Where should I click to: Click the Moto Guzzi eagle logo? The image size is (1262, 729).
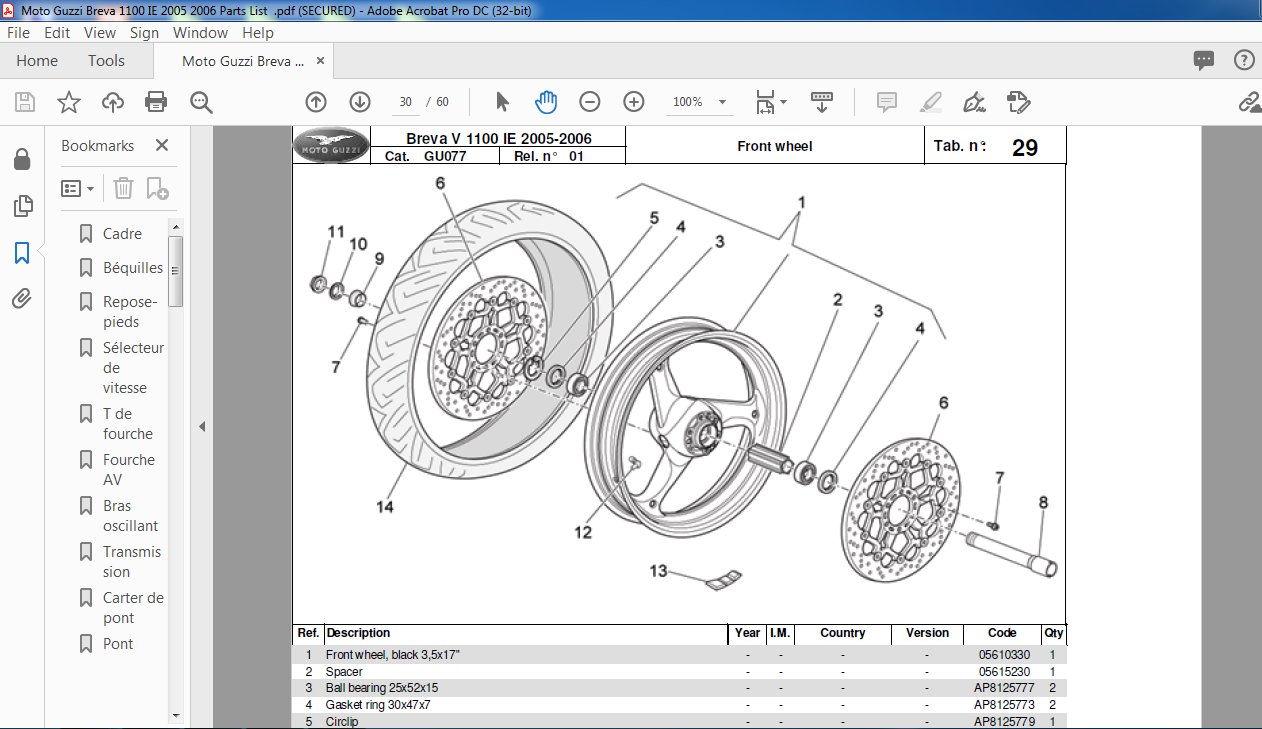point(331,146)
